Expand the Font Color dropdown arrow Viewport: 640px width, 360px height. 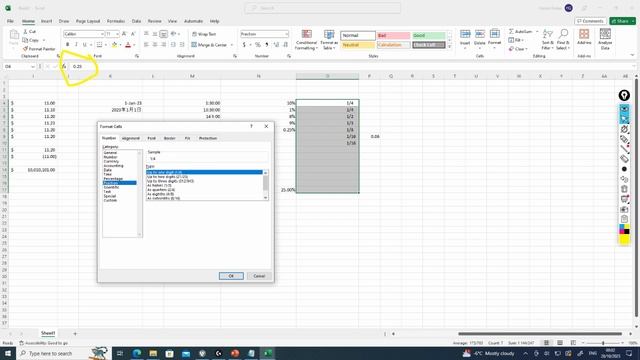click(x=134, y=45)
